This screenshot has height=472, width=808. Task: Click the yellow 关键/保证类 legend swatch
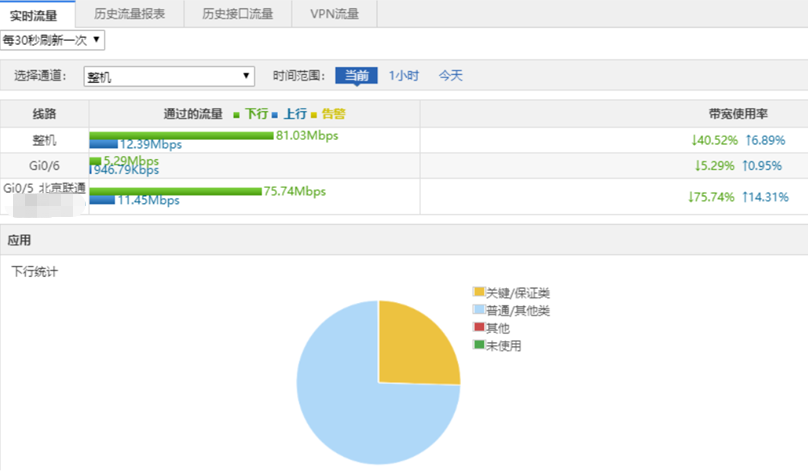(477, 293)
